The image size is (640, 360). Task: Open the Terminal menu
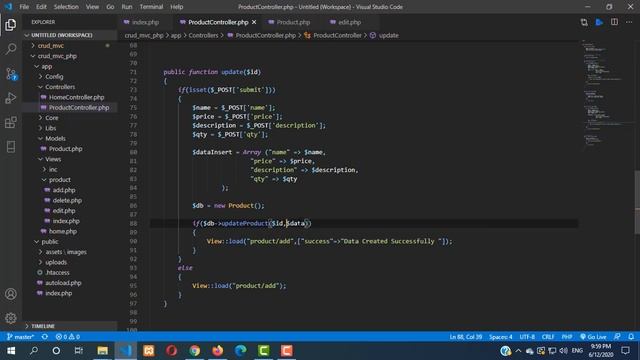coord(151,7)
